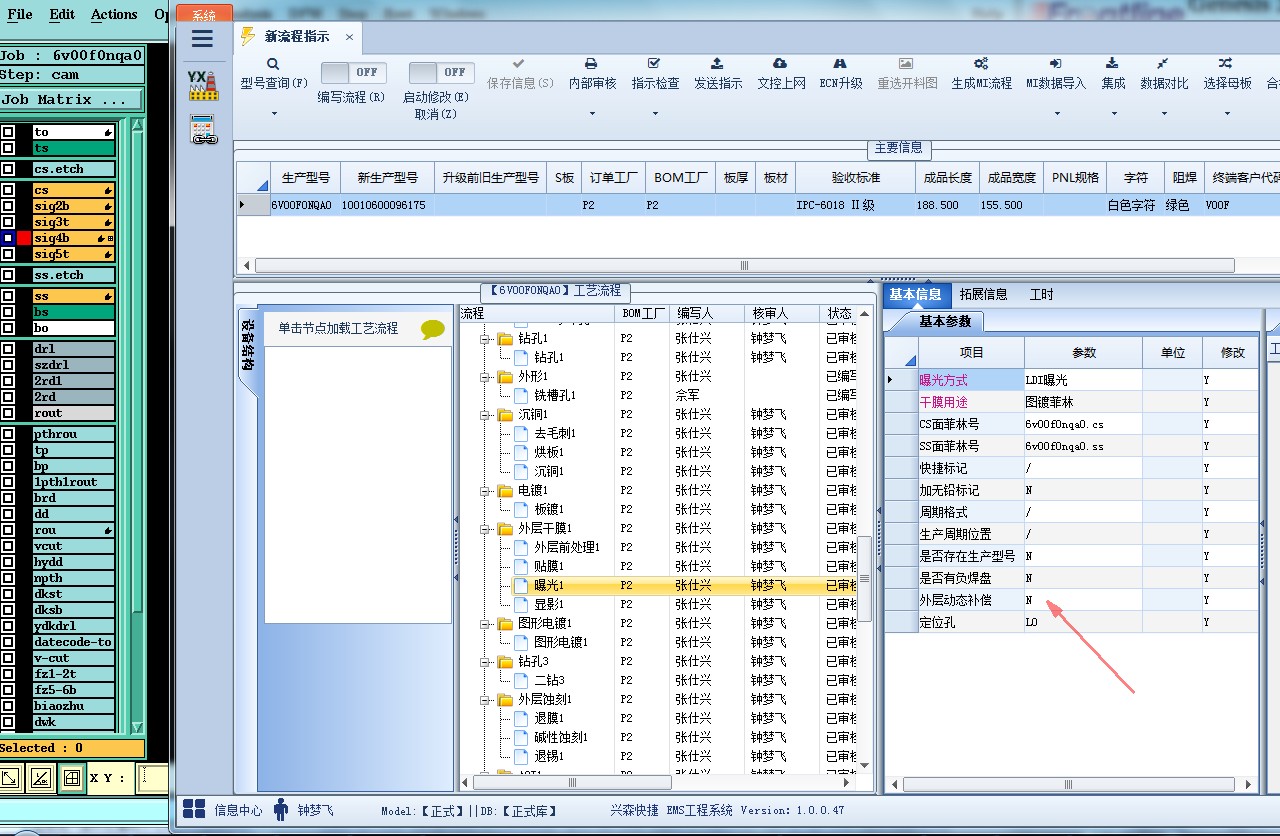Click the 文控上网 cloud upload icon
Viewport: 1280px width, 836px height.
[x=780, y=64]
